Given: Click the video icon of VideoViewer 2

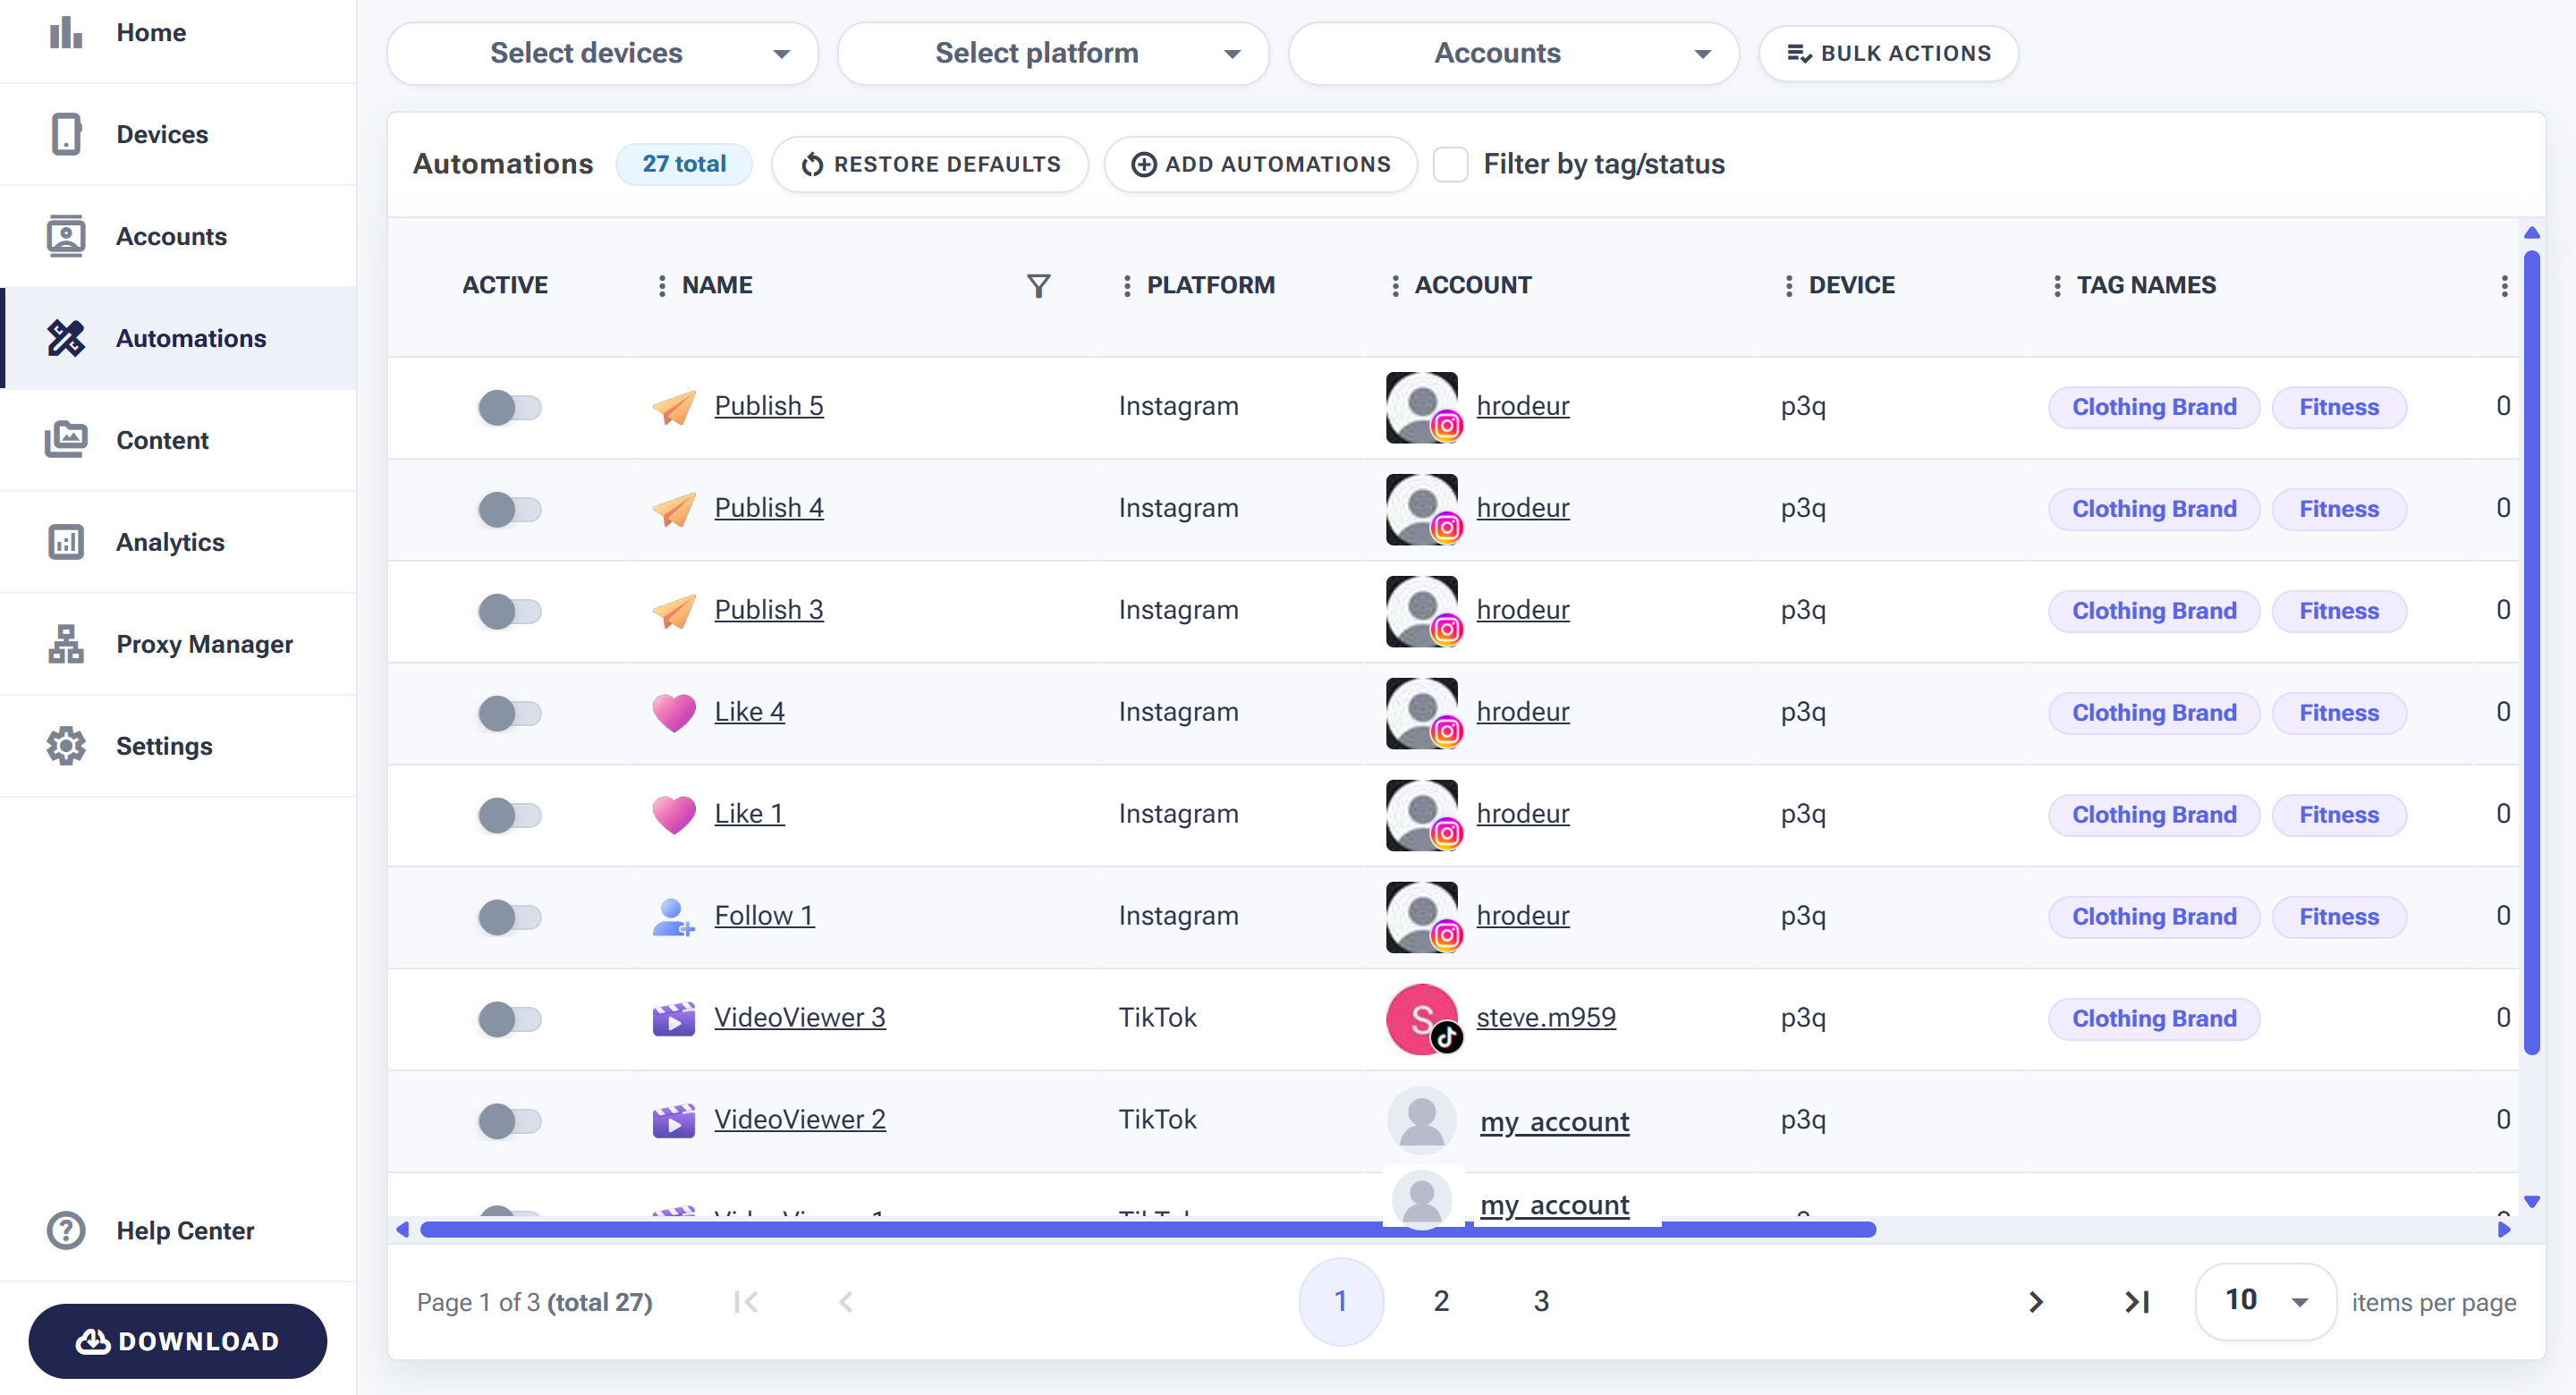Looking at the screenshot, I should click(x=674, y=1121).
